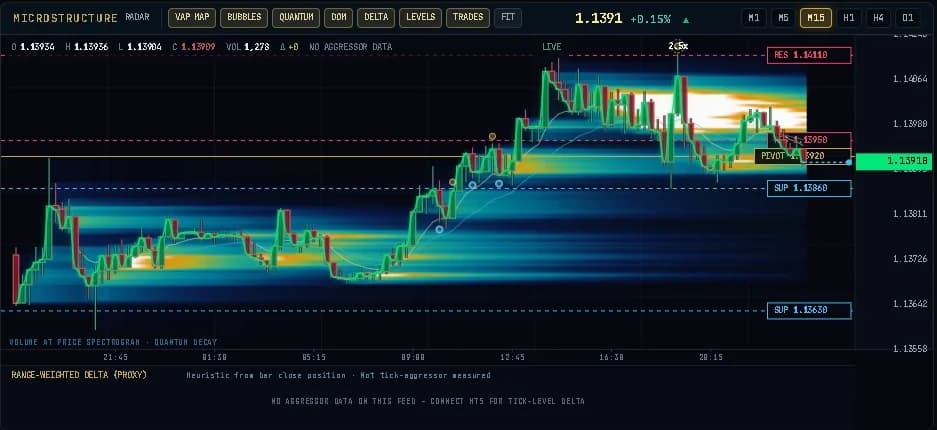Toggle the TRADES overlay
Viewport: 937px width, 430px height.
(468, 18)
